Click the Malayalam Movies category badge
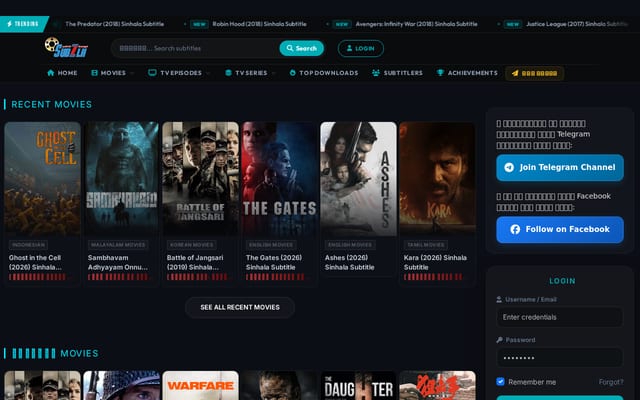 tap(118, 245)
